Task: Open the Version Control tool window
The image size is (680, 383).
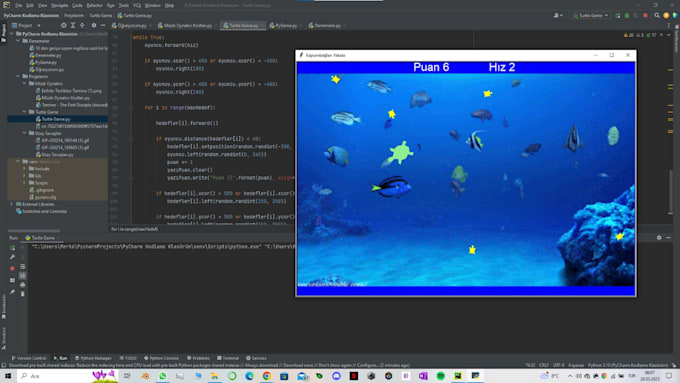Action: [x=29, y=358]
